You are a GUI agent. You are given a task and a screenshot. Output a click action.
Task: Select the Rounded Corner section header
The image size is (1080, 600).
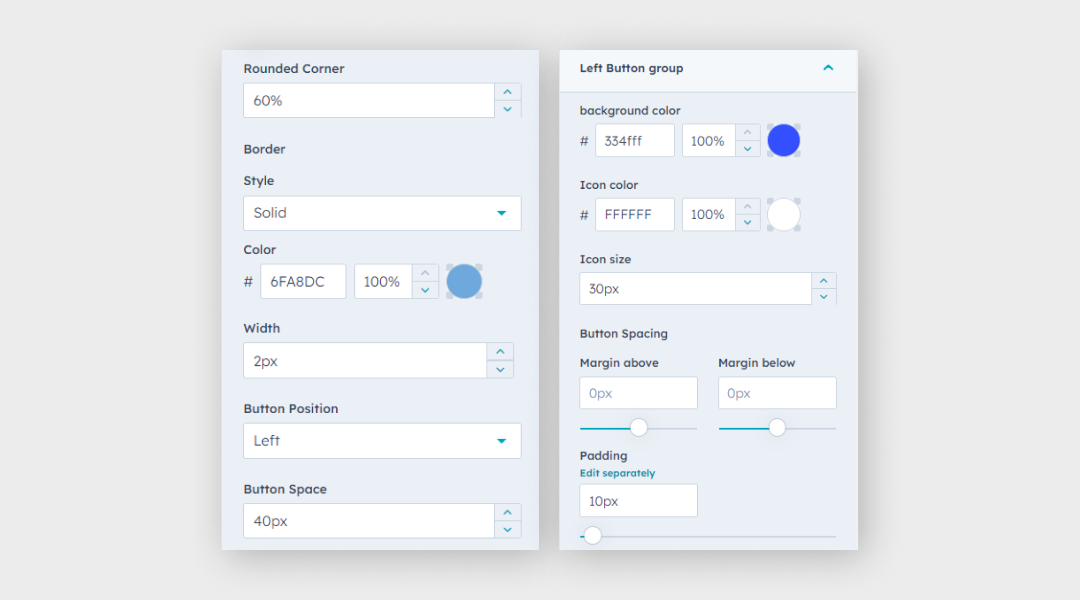(293, 68)
